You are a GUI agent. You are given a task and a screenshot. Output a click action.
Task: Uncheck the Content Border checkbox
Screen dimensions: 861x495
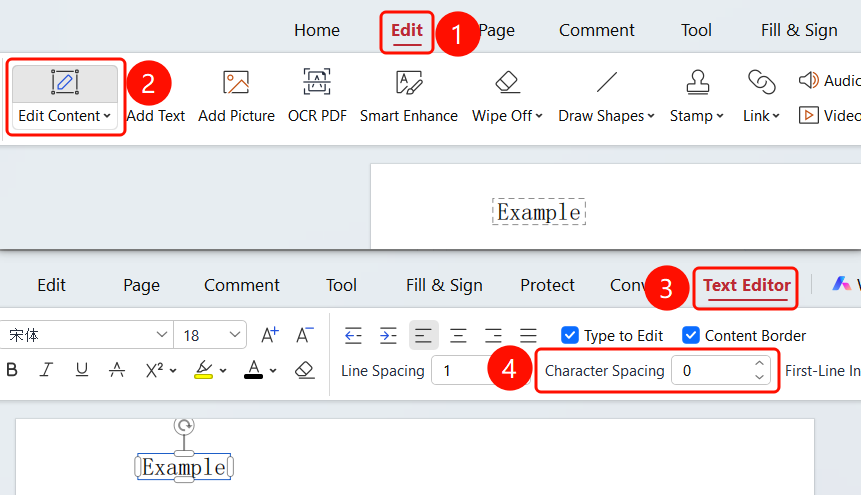tap(690, 335)
